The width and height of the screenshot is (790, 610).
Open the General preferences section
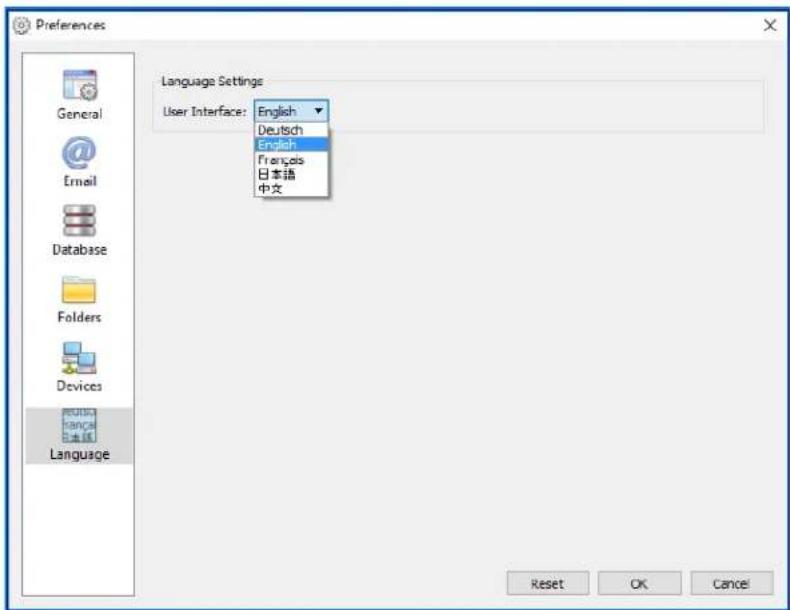coord(79,95)
